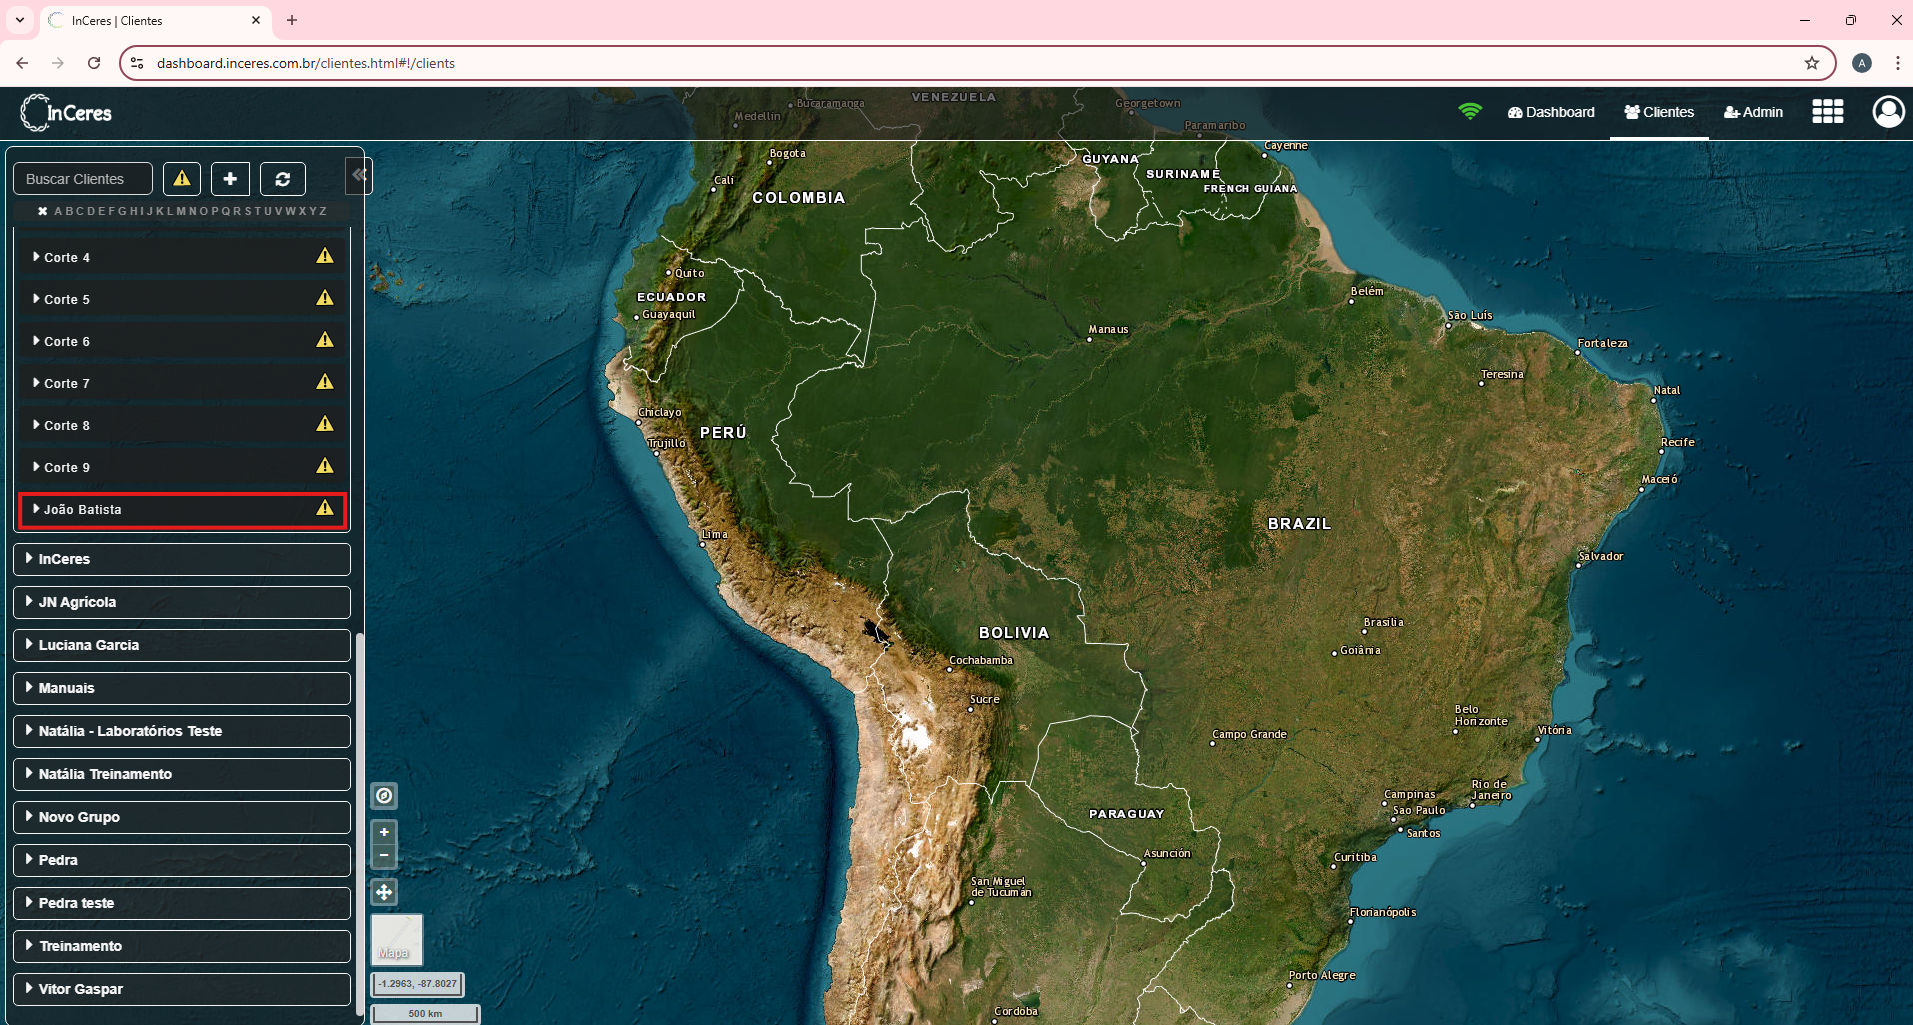Open a new browser tab
This screenshot has width=1913, height=1025.
(x=292, y=20)
